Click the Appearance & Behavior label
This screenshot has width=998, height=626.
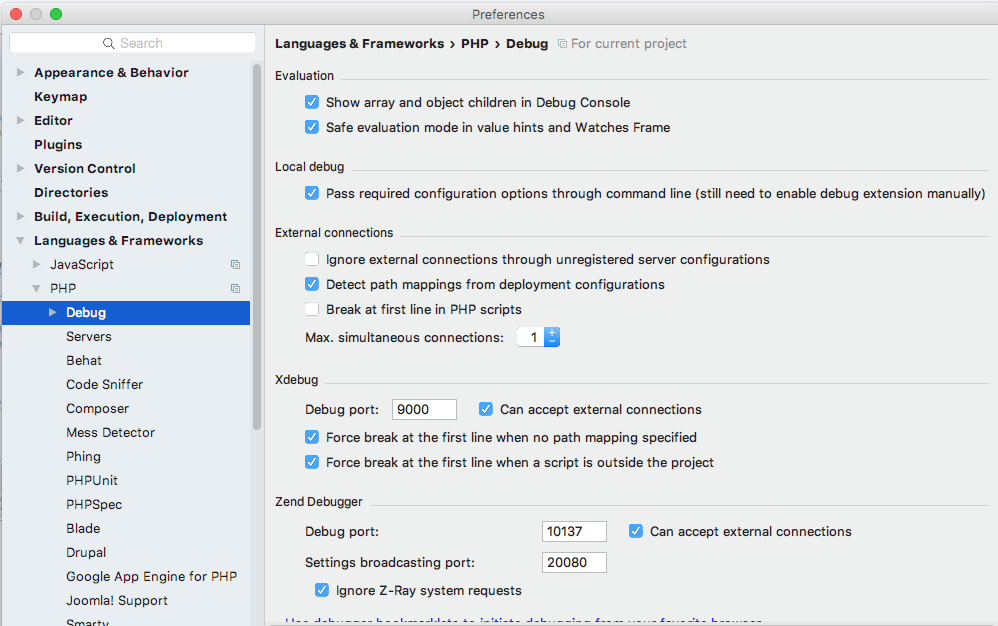(111, 73)
